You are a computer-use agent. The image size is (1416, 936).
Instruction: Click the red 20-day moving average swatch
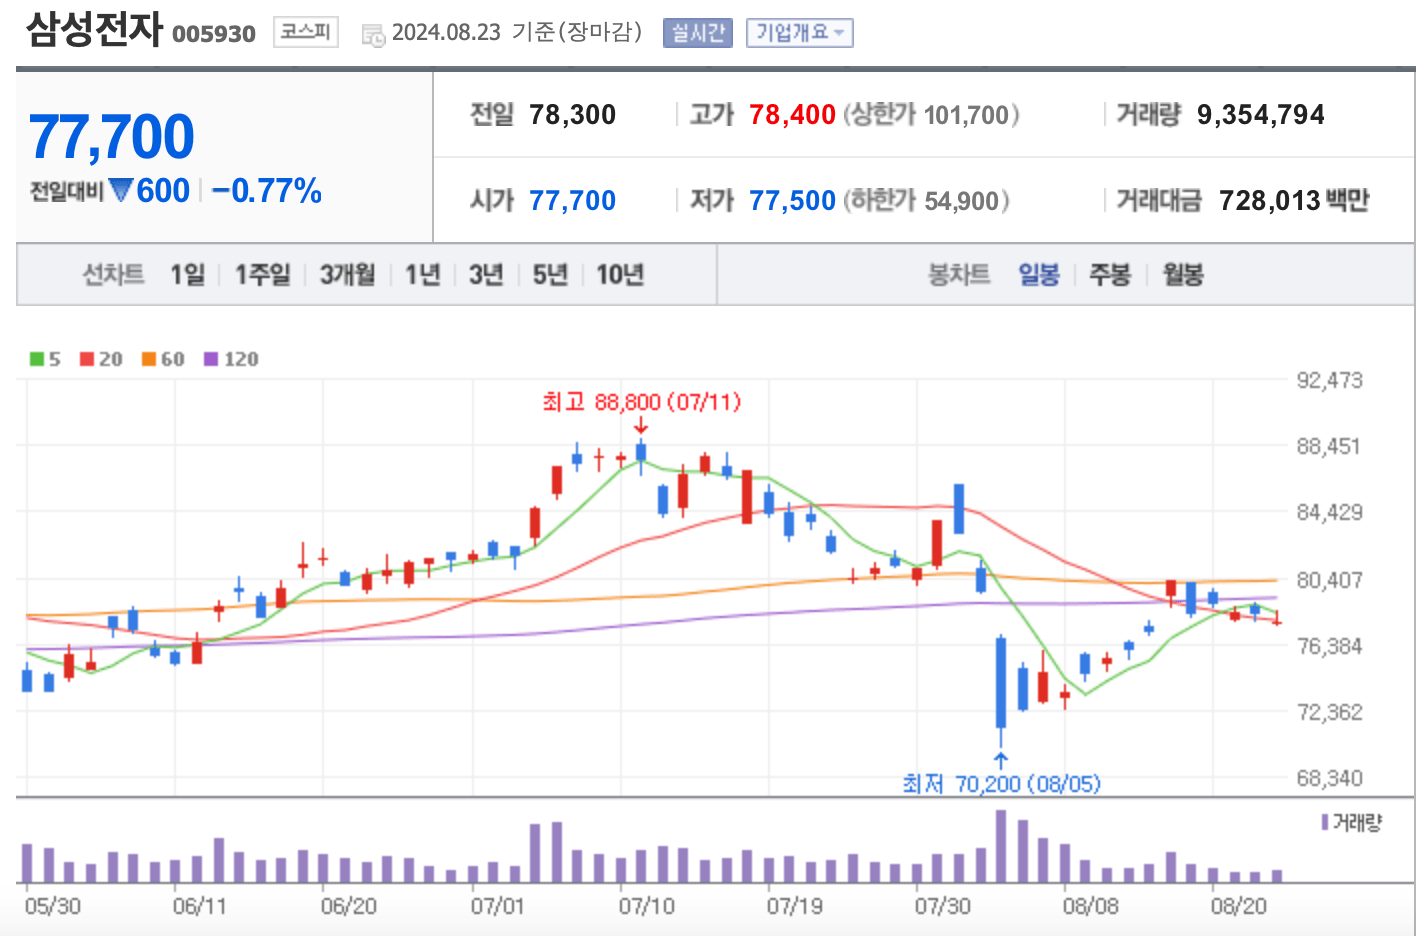[87, 359]
